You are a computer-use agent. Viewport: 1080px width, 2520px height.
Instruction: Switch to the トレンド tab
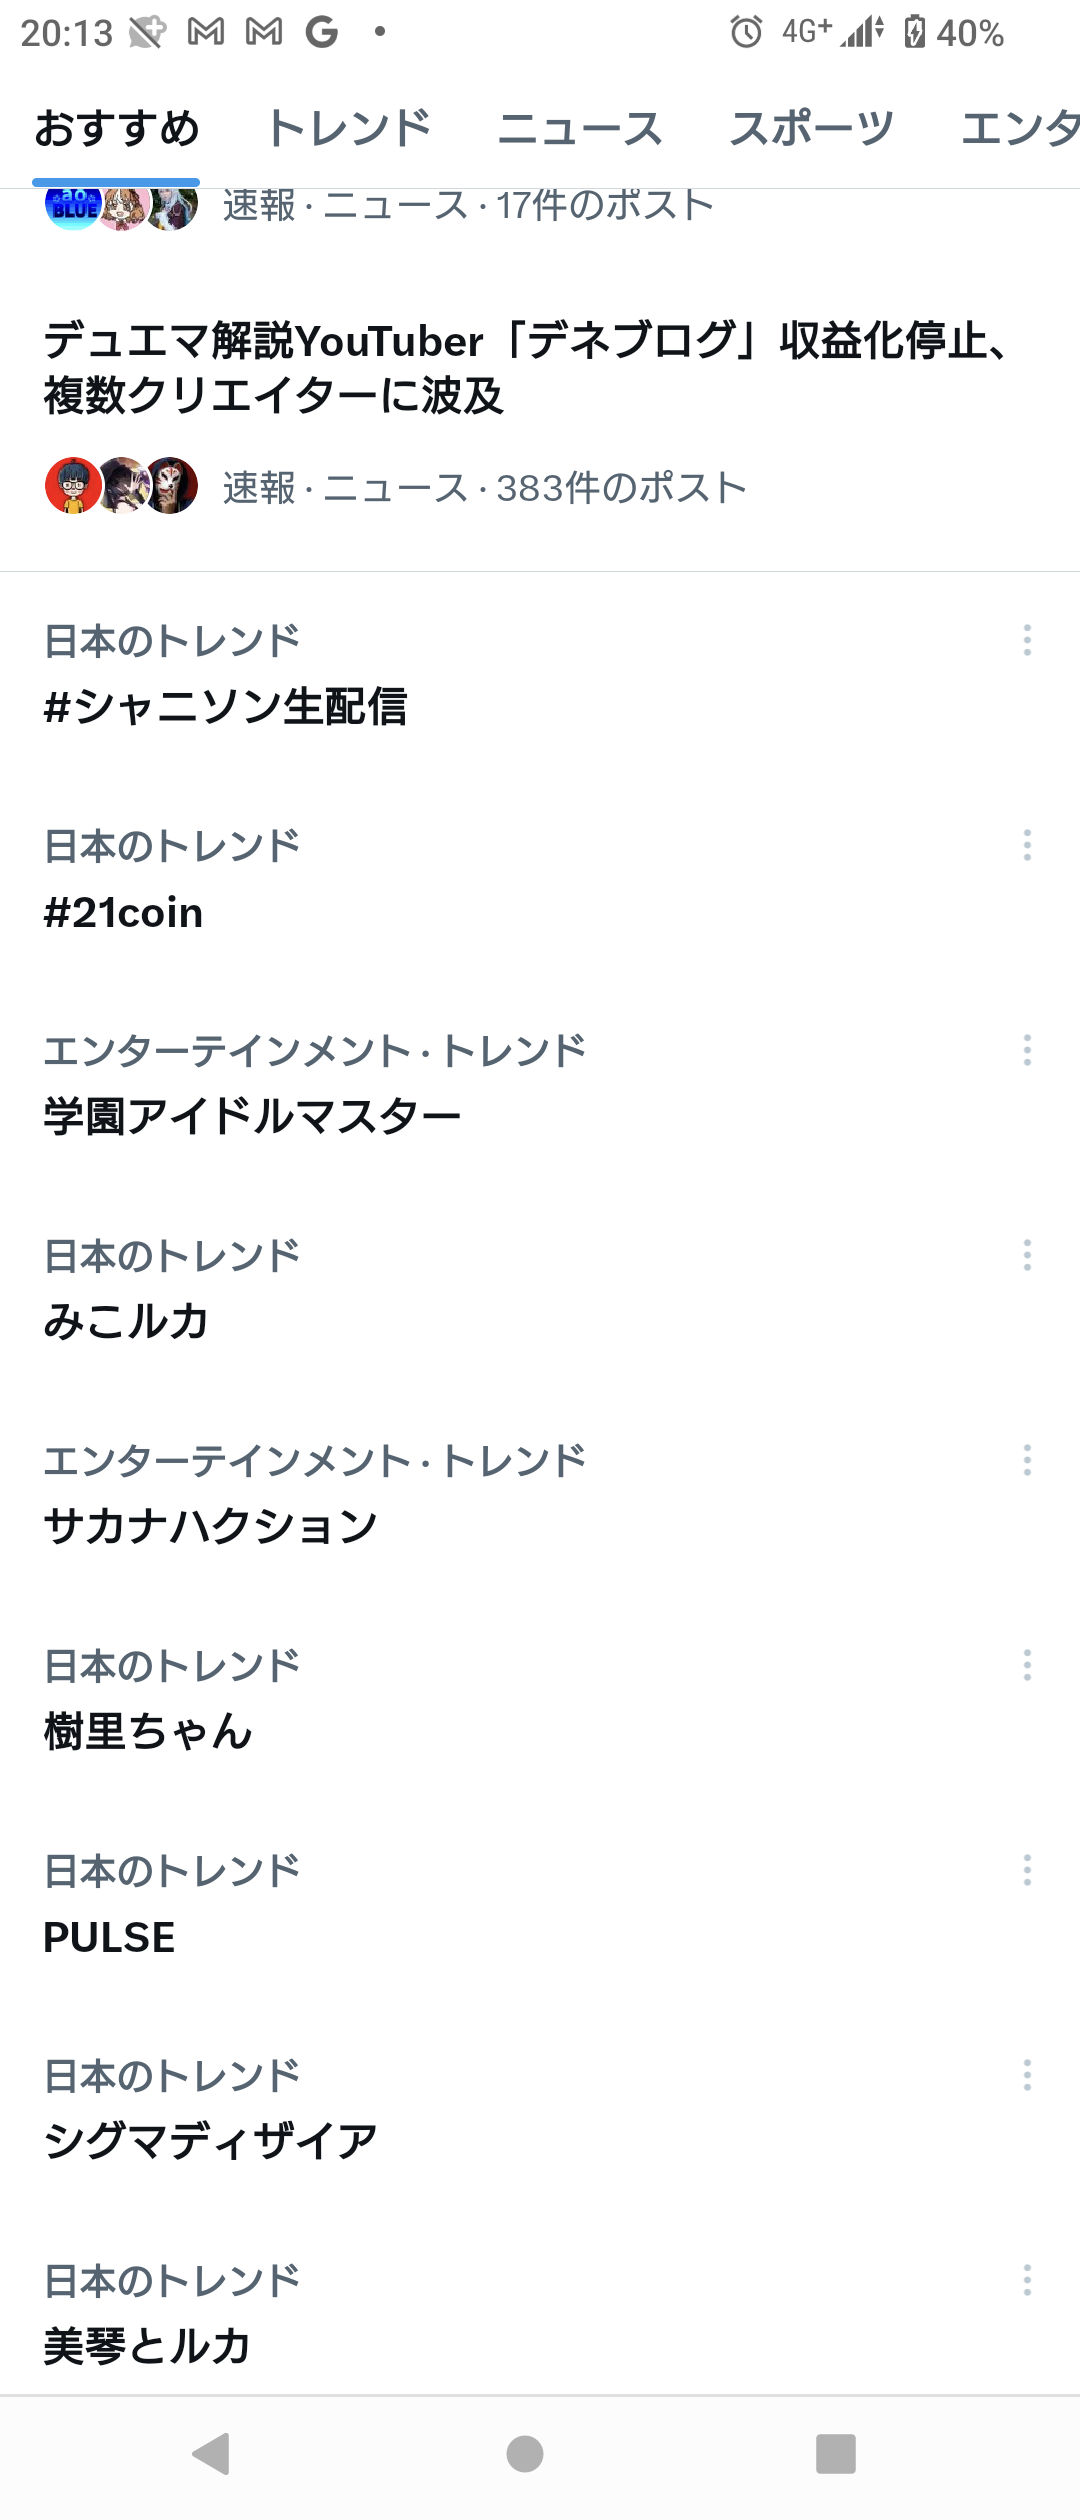tap(348, 129)
